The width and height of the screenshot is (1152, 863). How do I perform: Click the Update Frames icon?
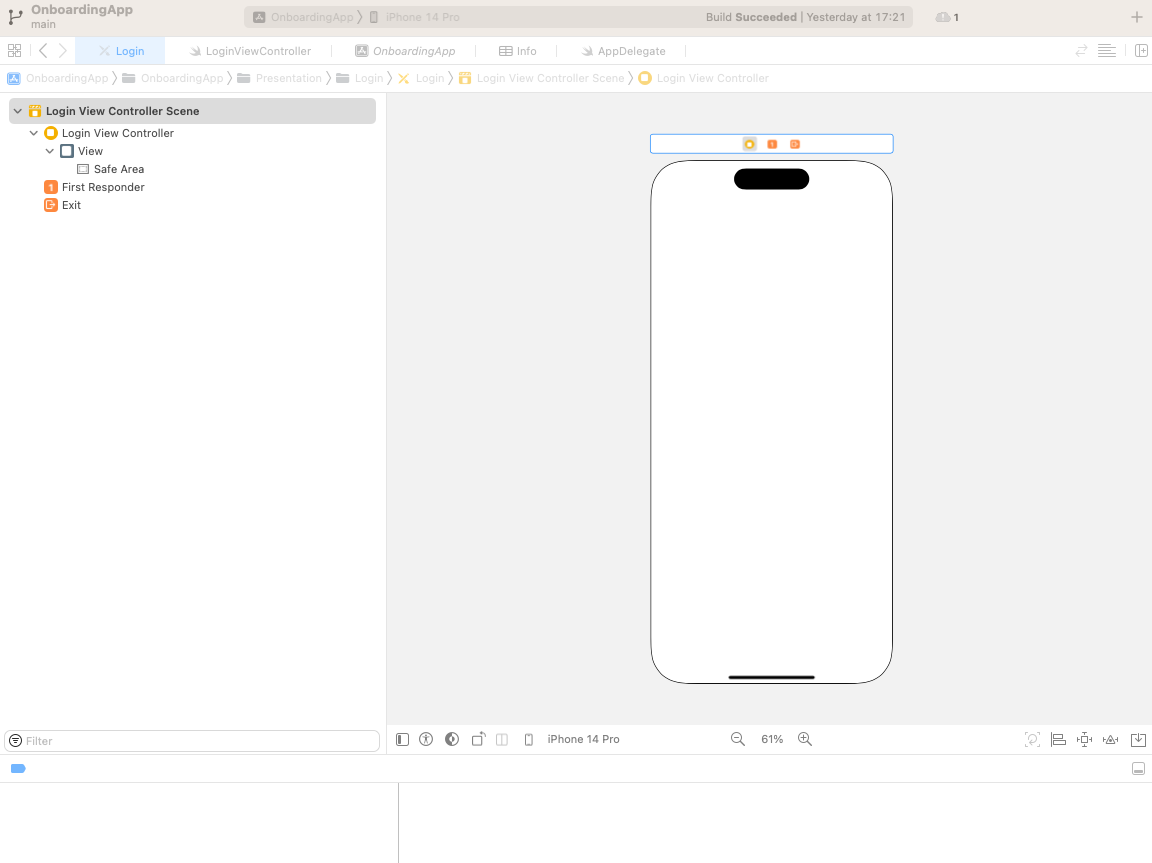click(x=1032, y=739)
